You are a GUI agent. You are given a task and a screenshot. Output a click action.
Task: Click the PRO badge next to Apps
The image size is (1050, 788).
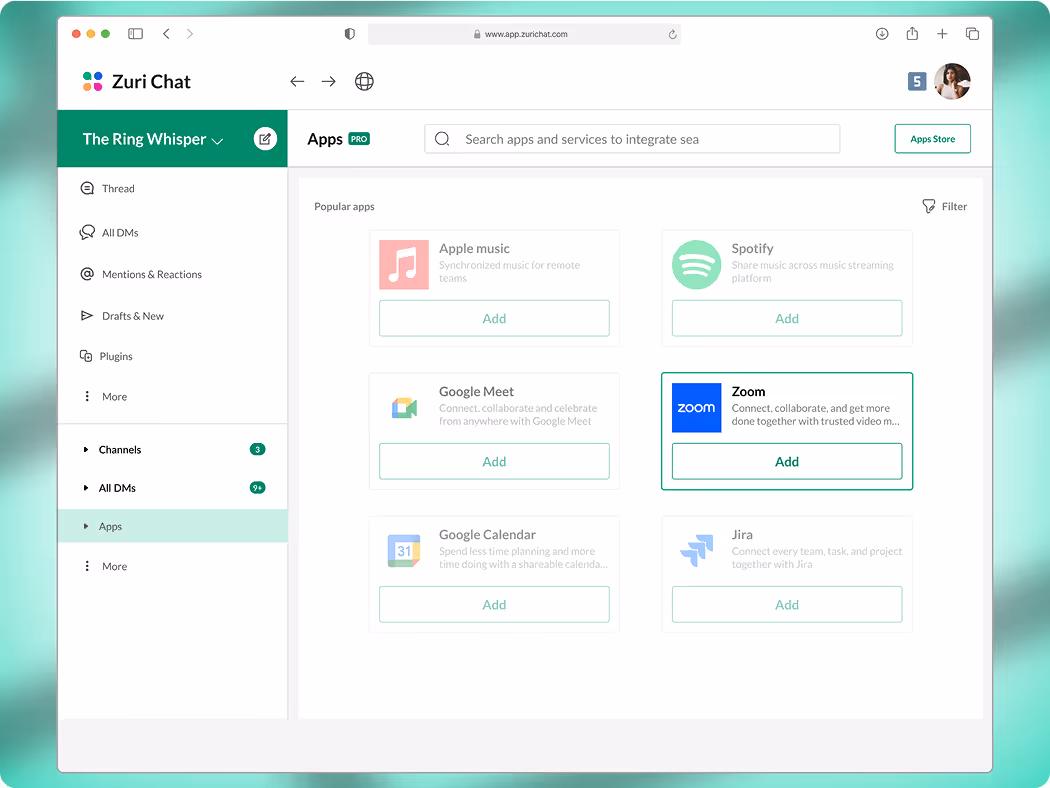[359, 139]
